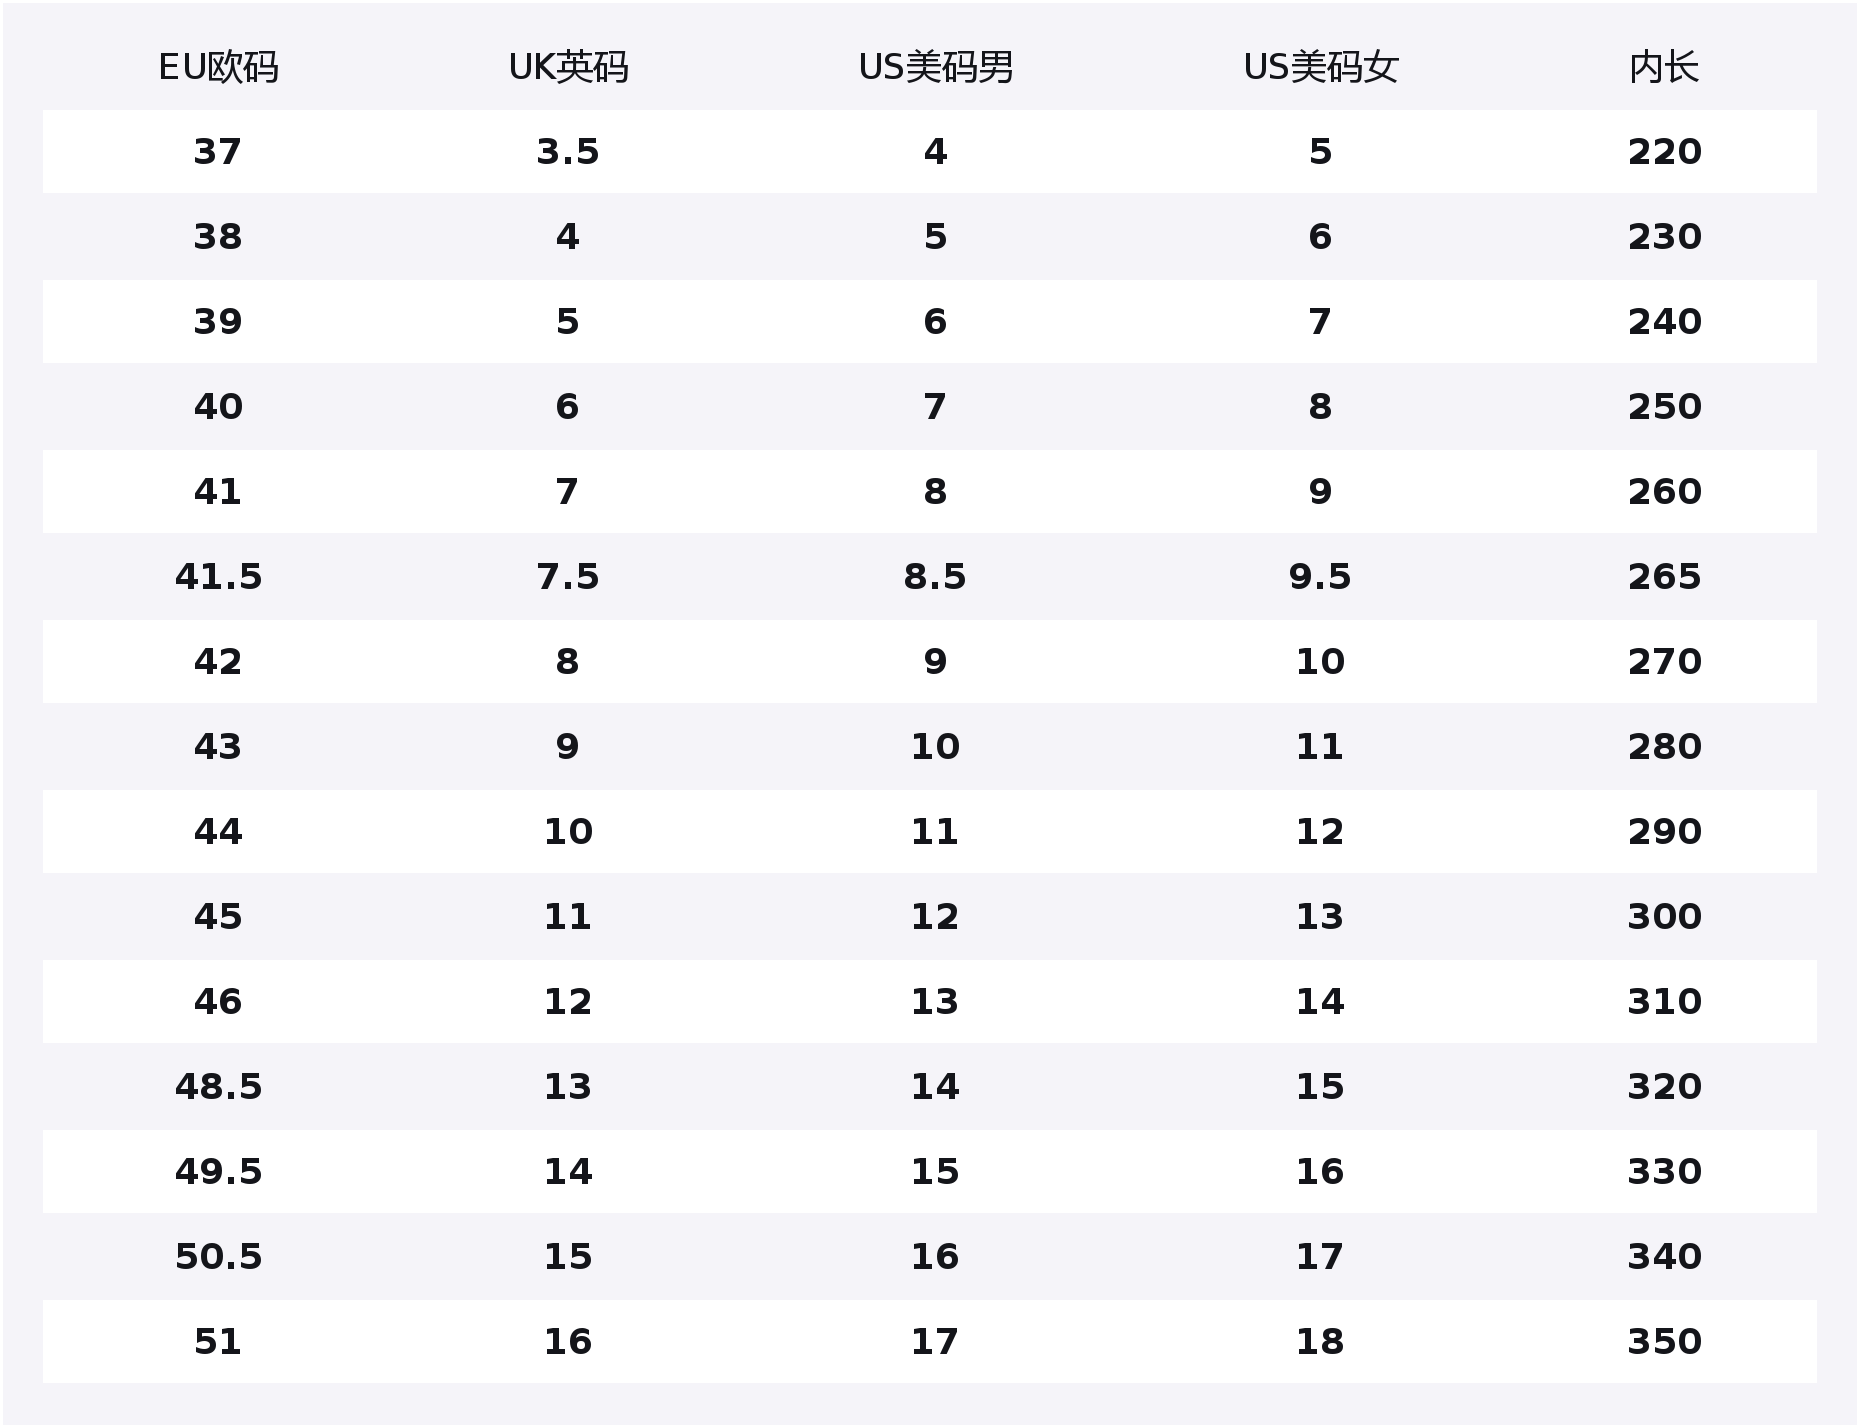Viewport: 1860px width, 1428px height.
Task: Click UK size 3.5 cell
Action: coord(568,152)
